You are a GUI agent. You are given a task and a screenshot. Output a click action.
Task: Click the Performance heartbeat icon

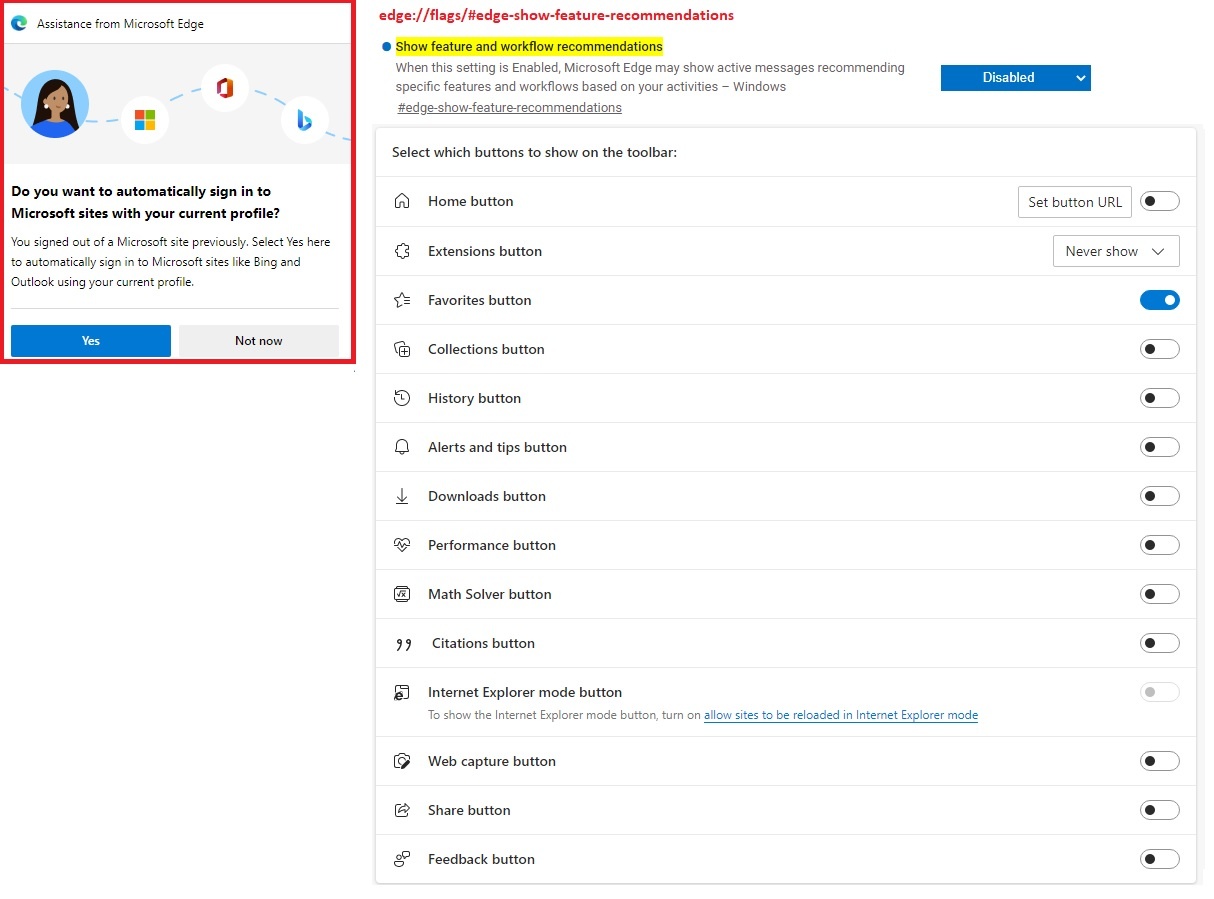point(402,545)
